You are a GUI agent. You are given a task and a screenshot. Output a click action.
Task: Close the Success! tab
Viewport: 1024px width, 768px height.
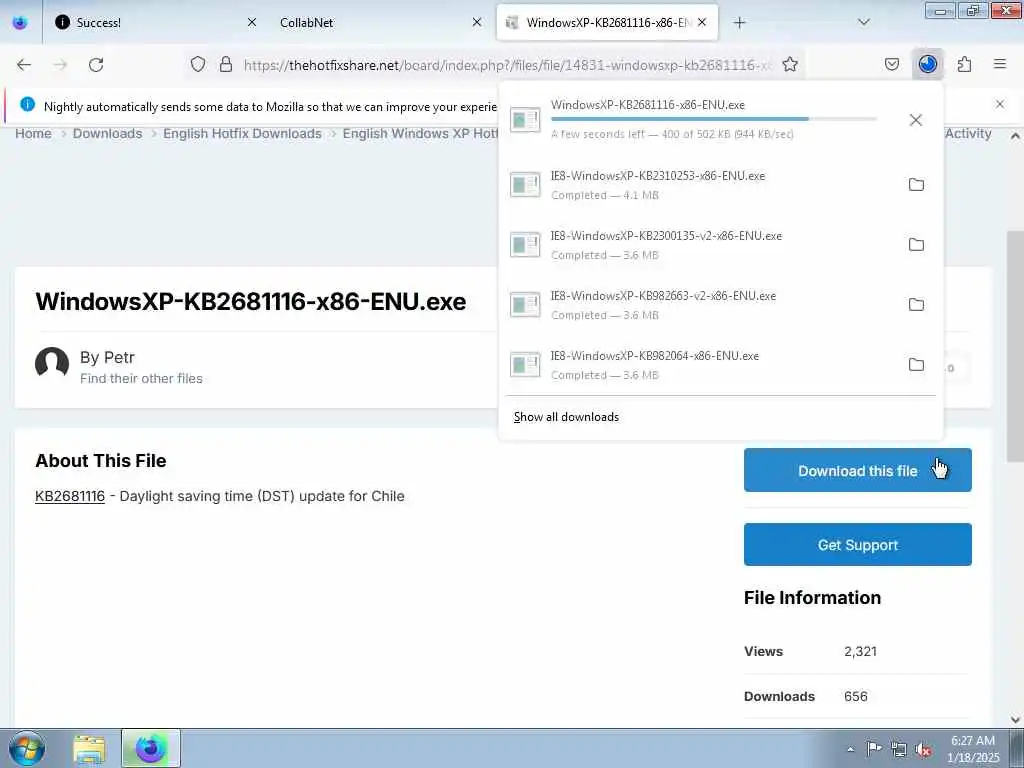251,22
